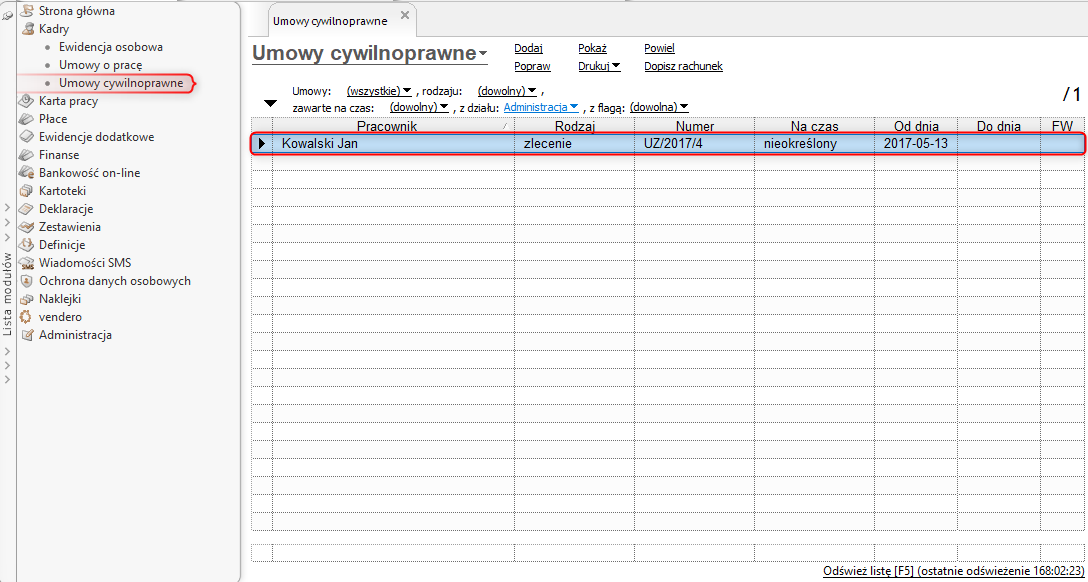This screenshot has width=1088, height=582.
Task: Sort by Rodzaj column header
Action: pyautogui.click(x=575, y=126)
